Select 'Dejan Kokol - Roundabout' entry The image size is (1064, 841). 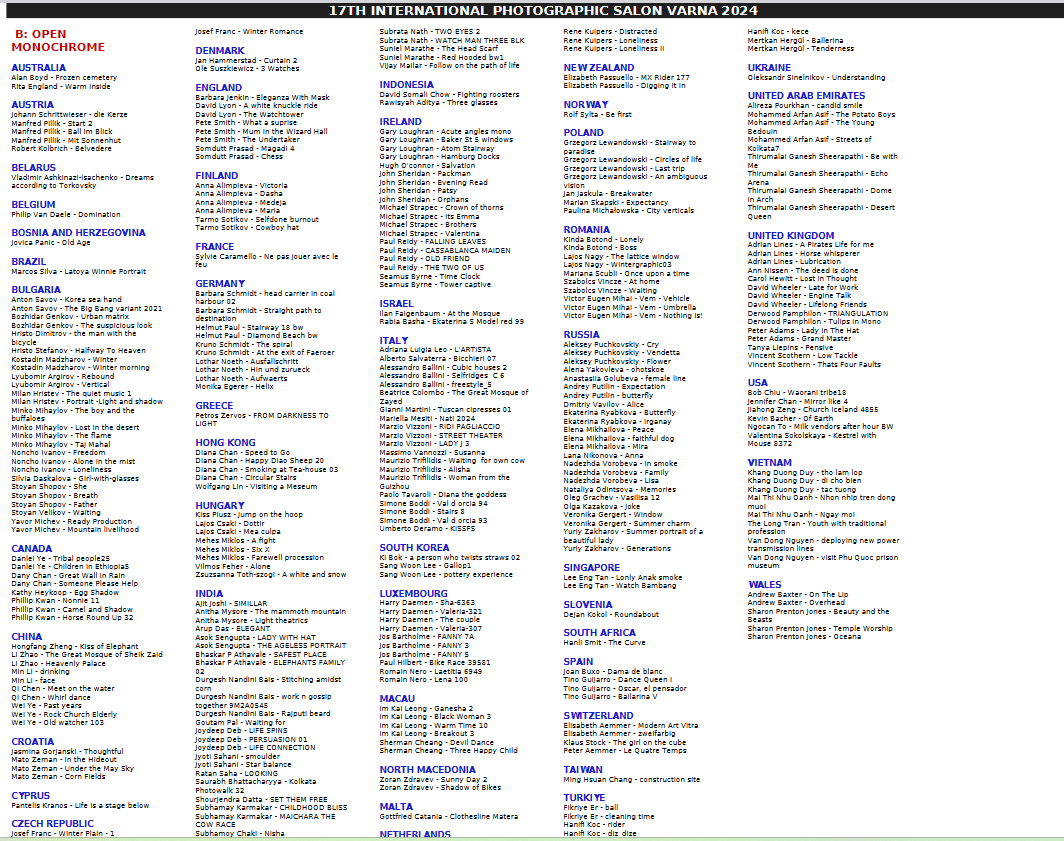click(x=611, y=614)
